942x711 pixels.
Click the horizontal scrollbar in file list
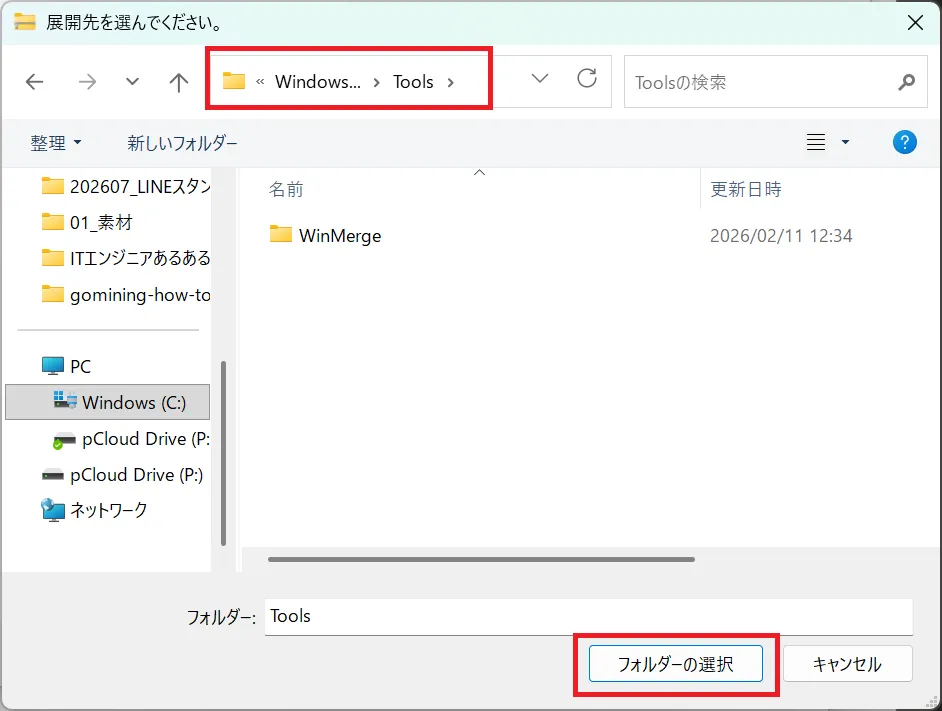[481, 560]
